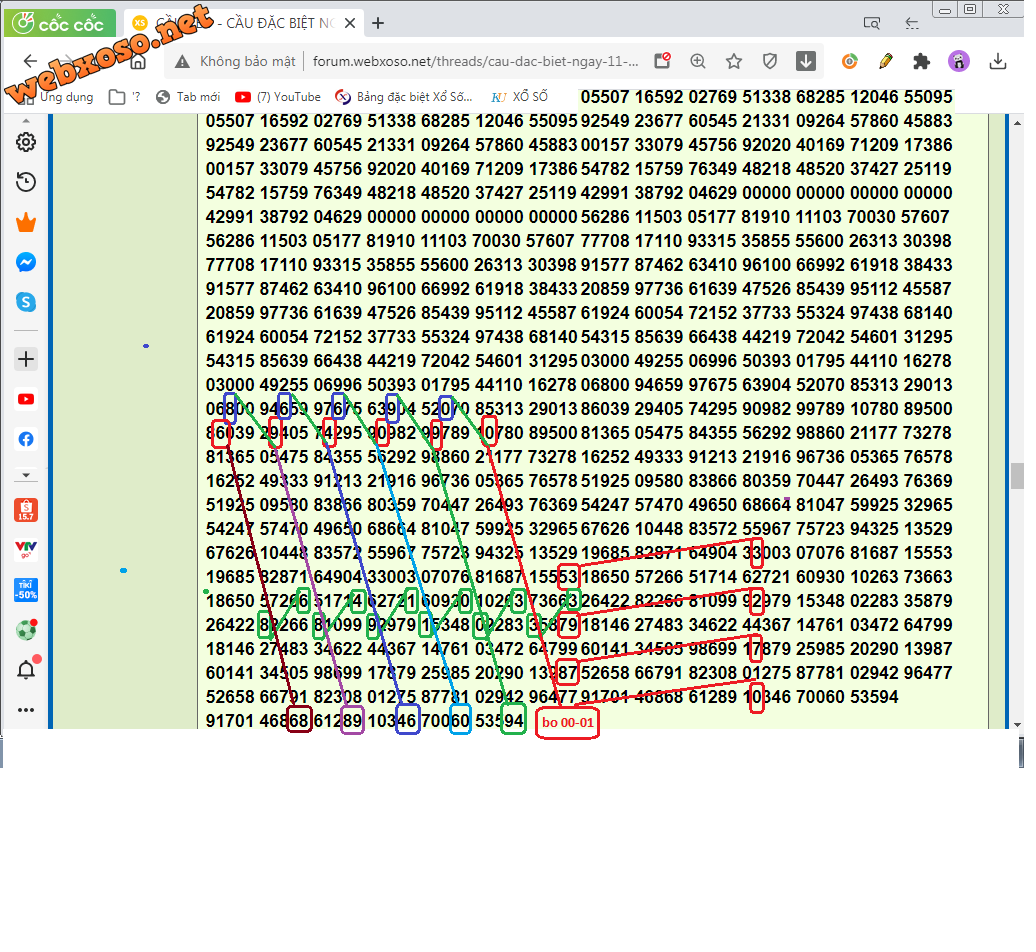
Task: Open sidebar settings gear
Action: click(x=26, y=142)
